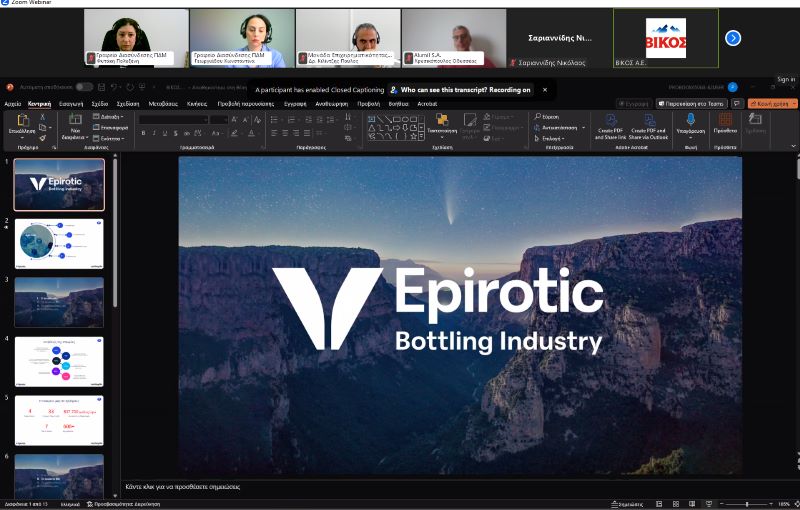Click the Create PDF and Share link icon

(610, 121)
